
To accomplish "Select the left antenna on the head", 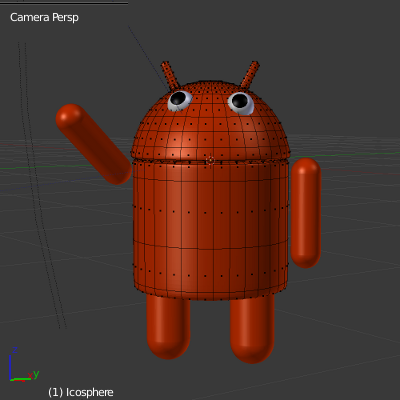I will 170,75.
